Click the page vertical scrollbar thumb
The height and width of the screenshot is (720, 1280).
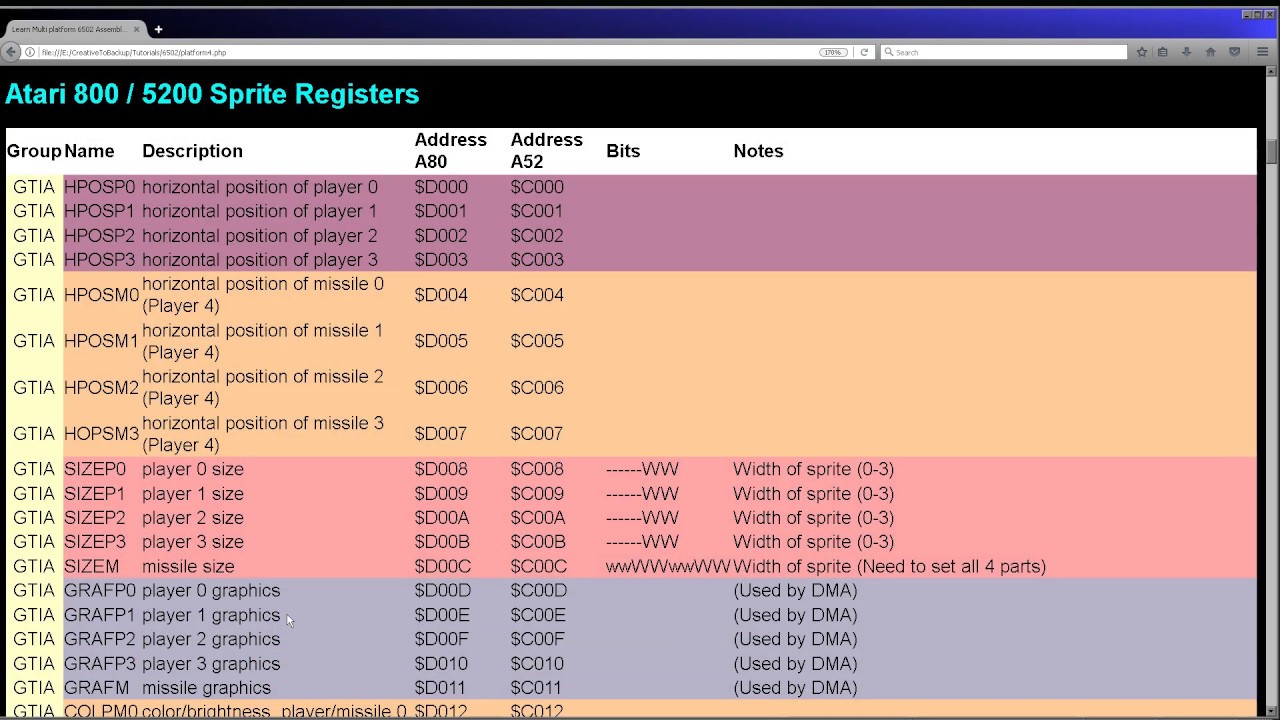coord(1272,151)
